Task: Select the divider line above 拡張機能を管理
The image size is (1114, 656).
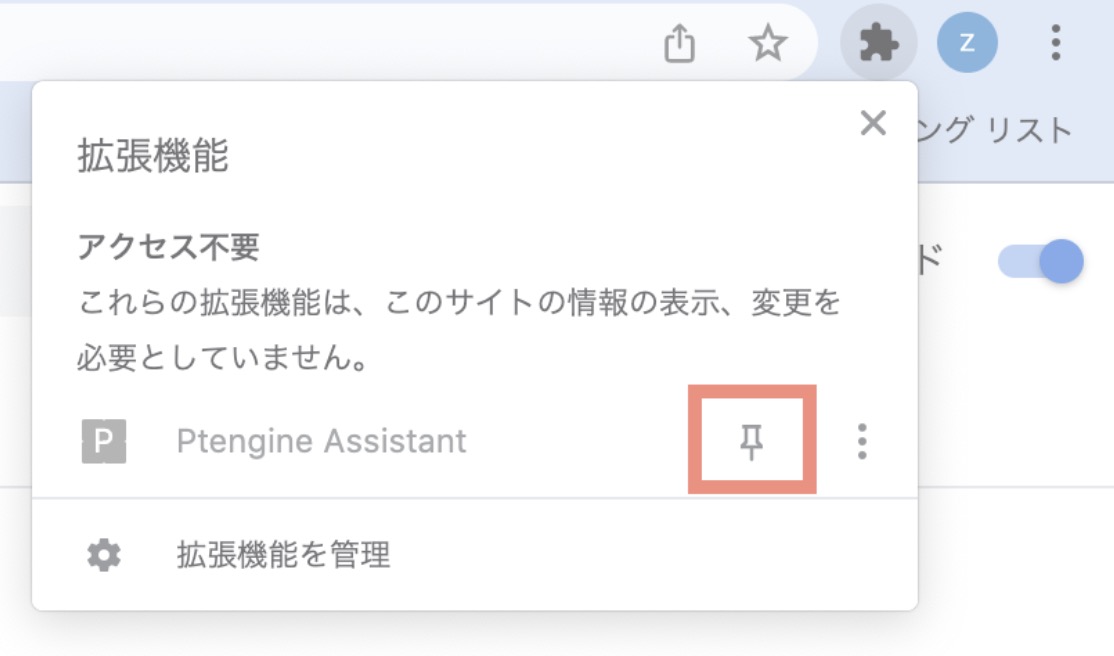Action: (x=475, y=498)
